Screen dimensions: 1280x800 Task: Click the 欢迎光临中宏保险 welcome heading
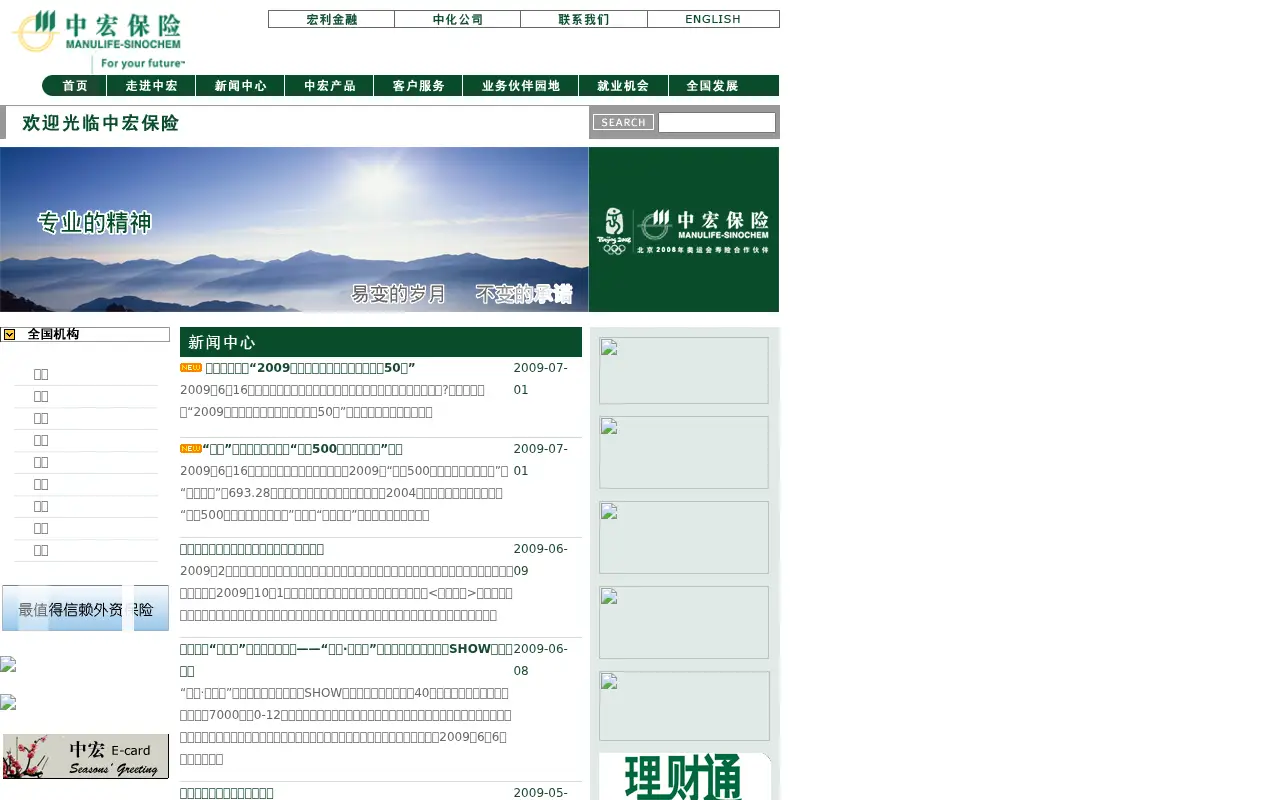point(101,123)
